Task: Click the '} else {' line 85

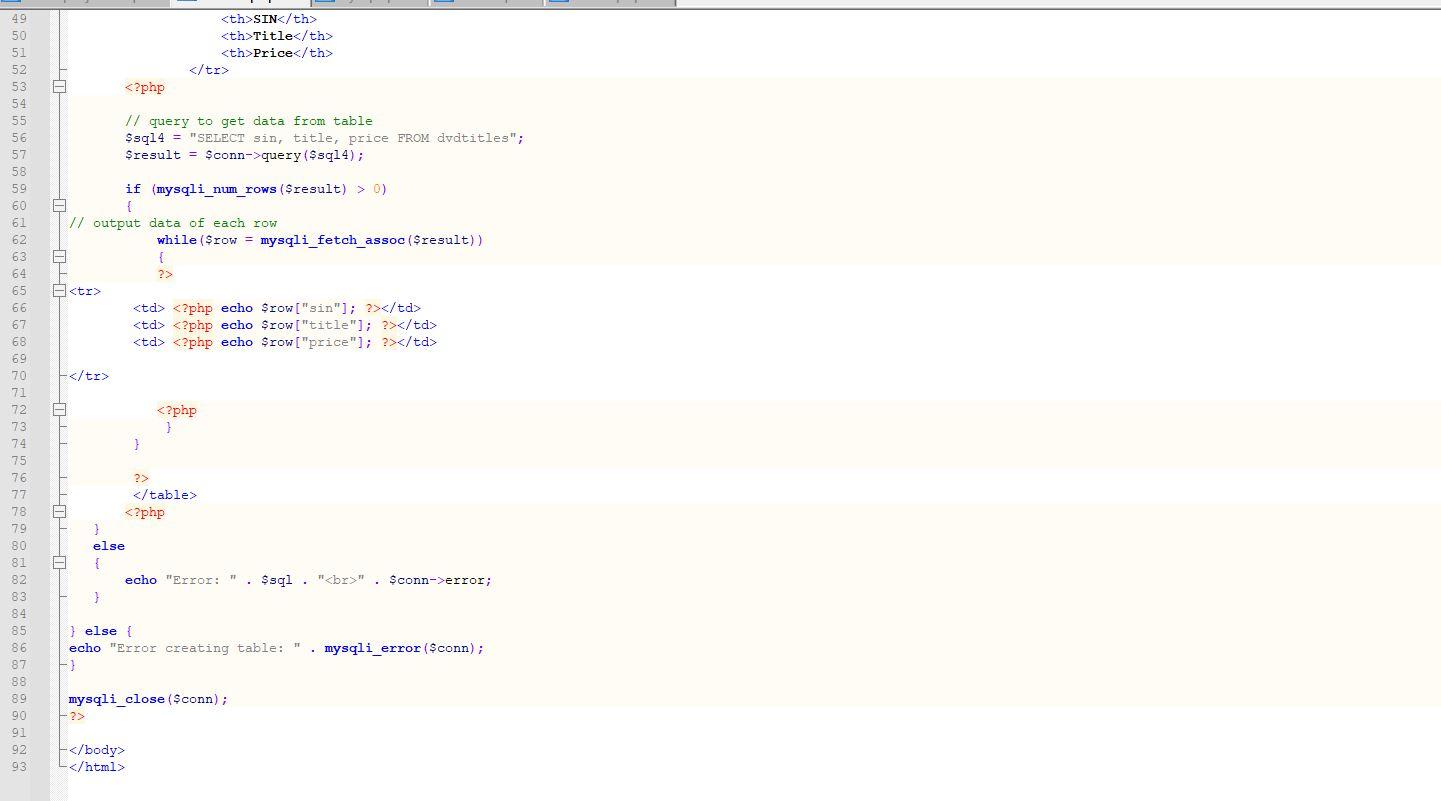Action: pyautogui.click(x=101, y=631)
